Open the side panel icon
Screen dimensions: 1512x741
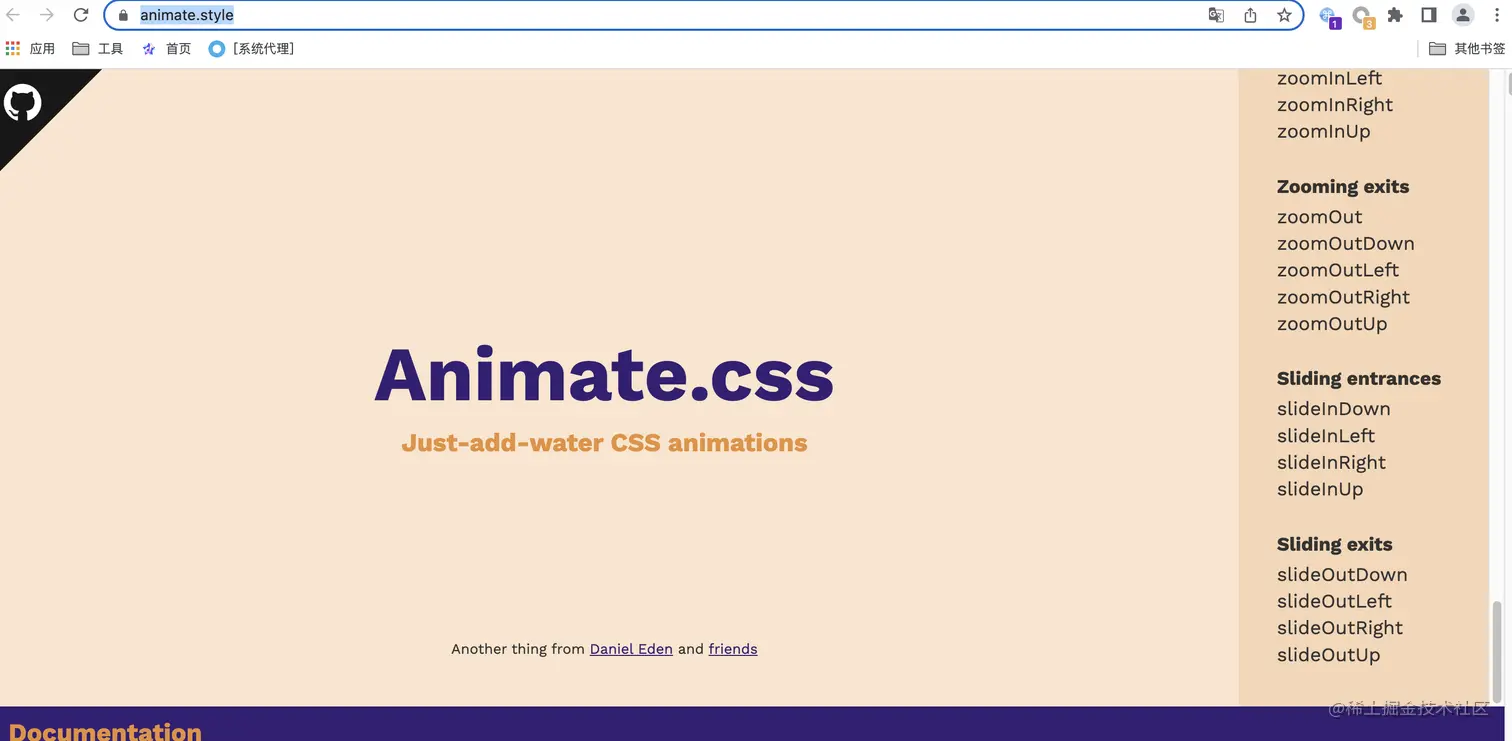click(x=1429, y=15)
